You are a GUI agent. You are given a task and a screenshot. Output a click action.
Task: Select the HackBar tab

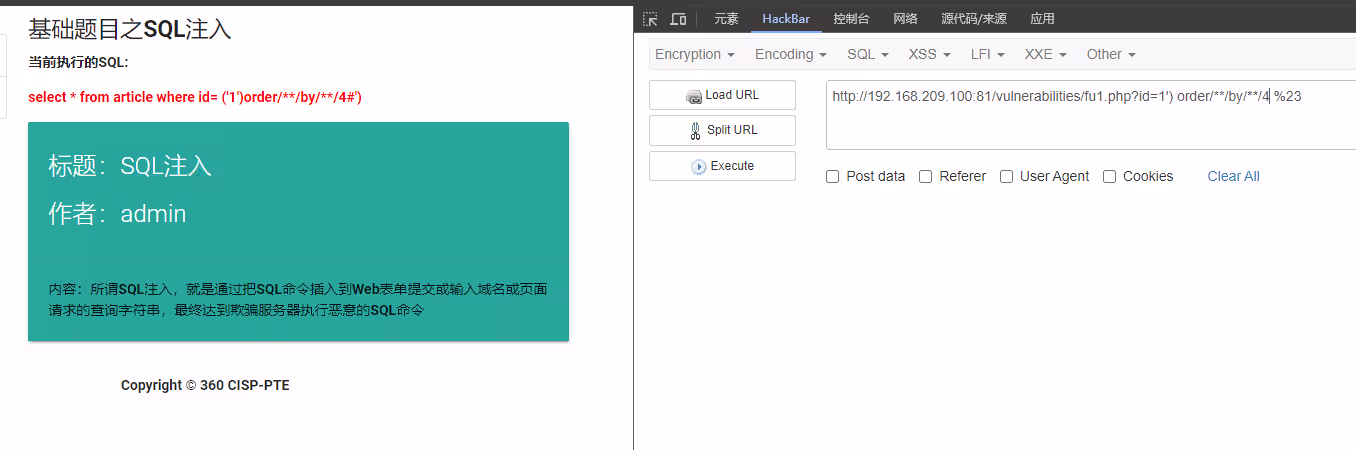(786, 18)
